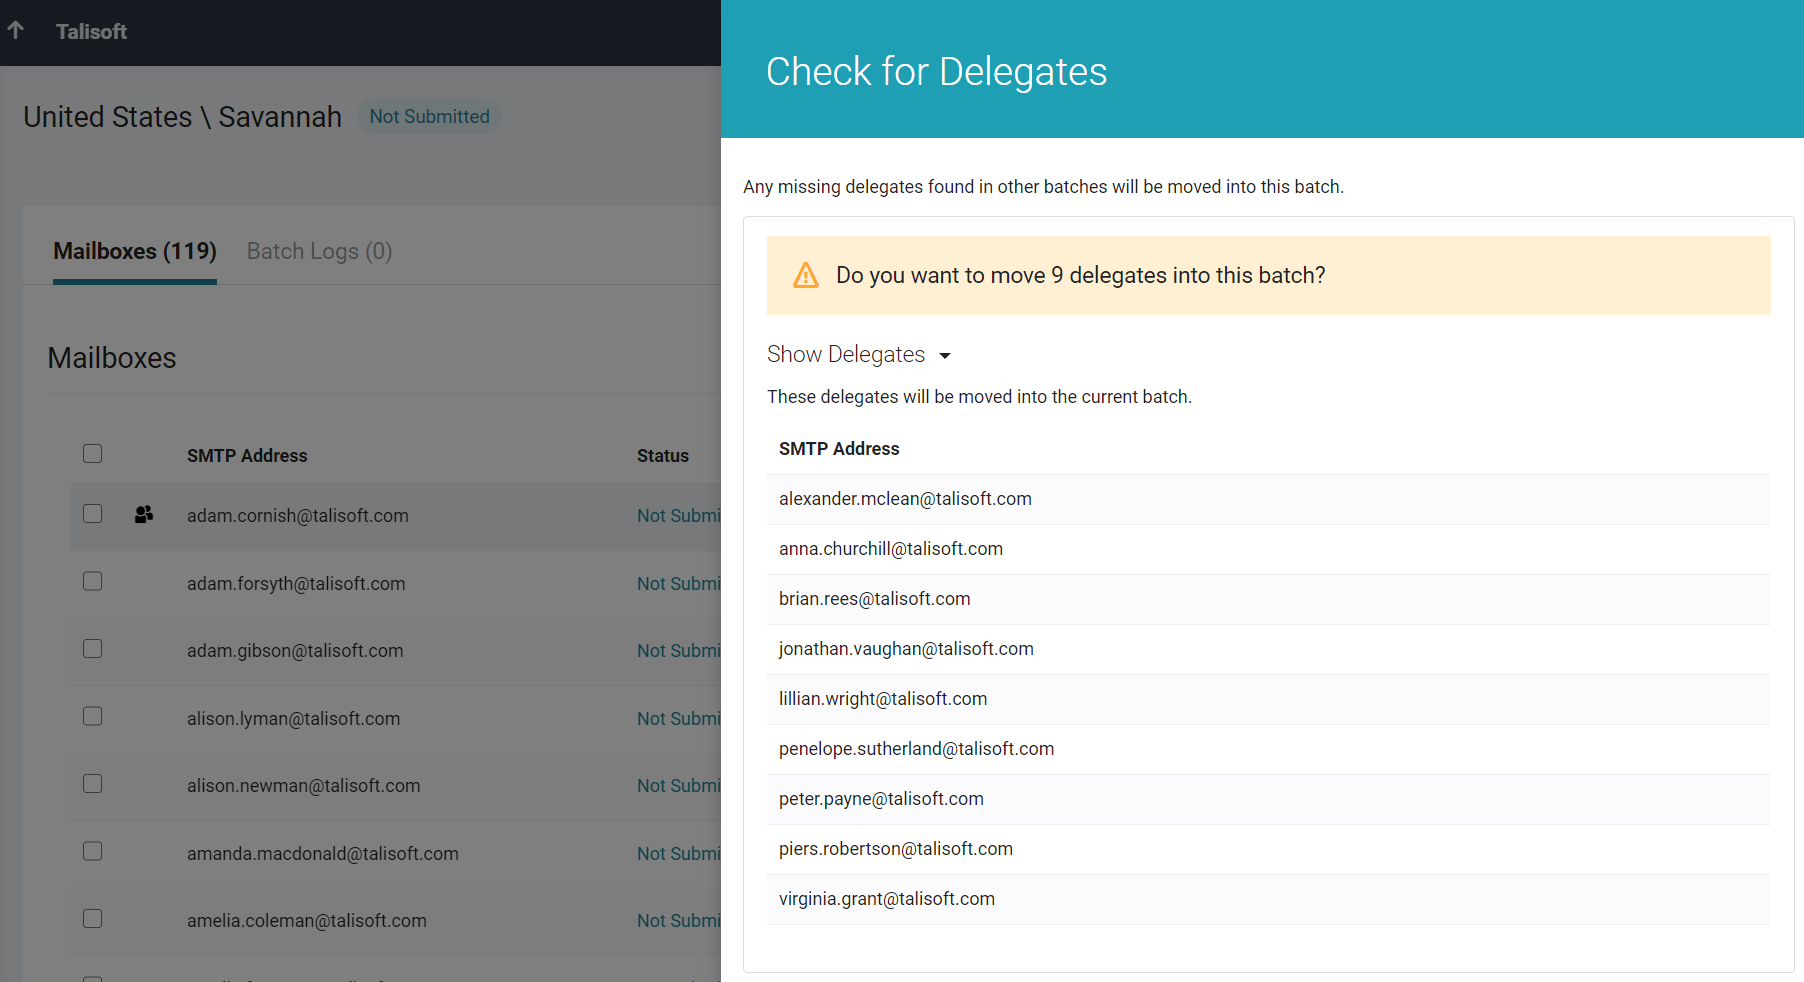This screenshot has height=982, width=1804.
Task: Click alison.lyman@talisoft.com mailbox address
Action: click(x=293, y=719)
